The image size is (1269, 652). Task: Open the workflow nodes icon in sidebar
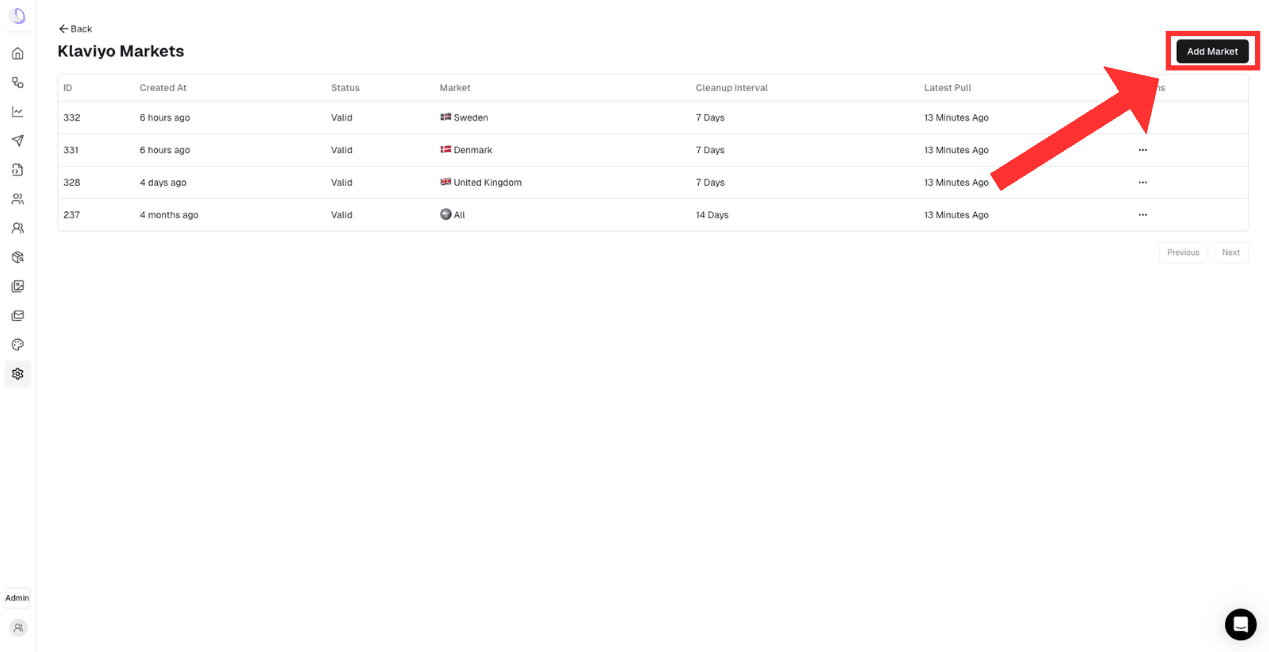tap(17, 82)
